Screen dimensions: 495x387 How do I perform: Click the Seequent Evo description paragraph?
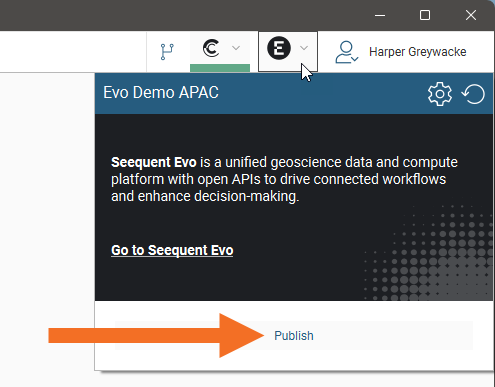(284, 179)
